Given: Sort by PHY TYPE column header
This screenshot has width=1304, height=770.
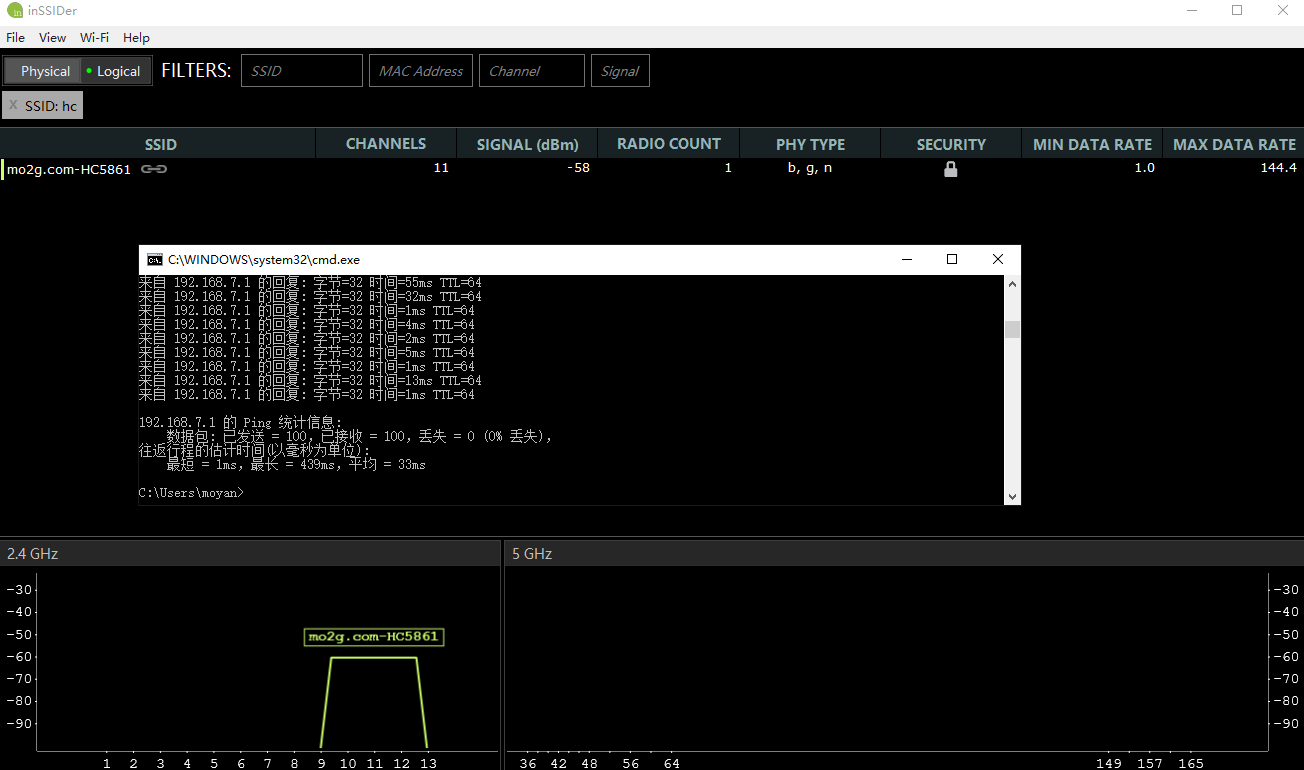Looking at the screenshot, I should (810, 144).
